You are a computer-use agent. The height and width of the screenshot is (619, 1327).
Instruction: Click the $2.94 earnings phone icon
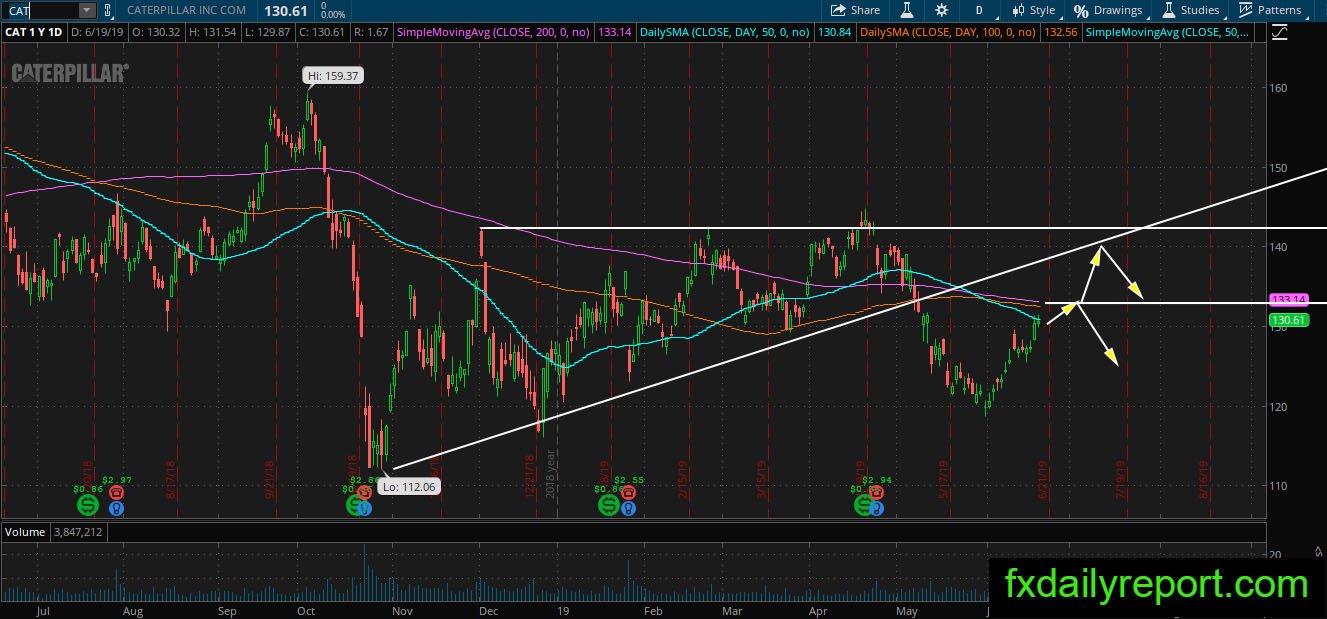877,491
